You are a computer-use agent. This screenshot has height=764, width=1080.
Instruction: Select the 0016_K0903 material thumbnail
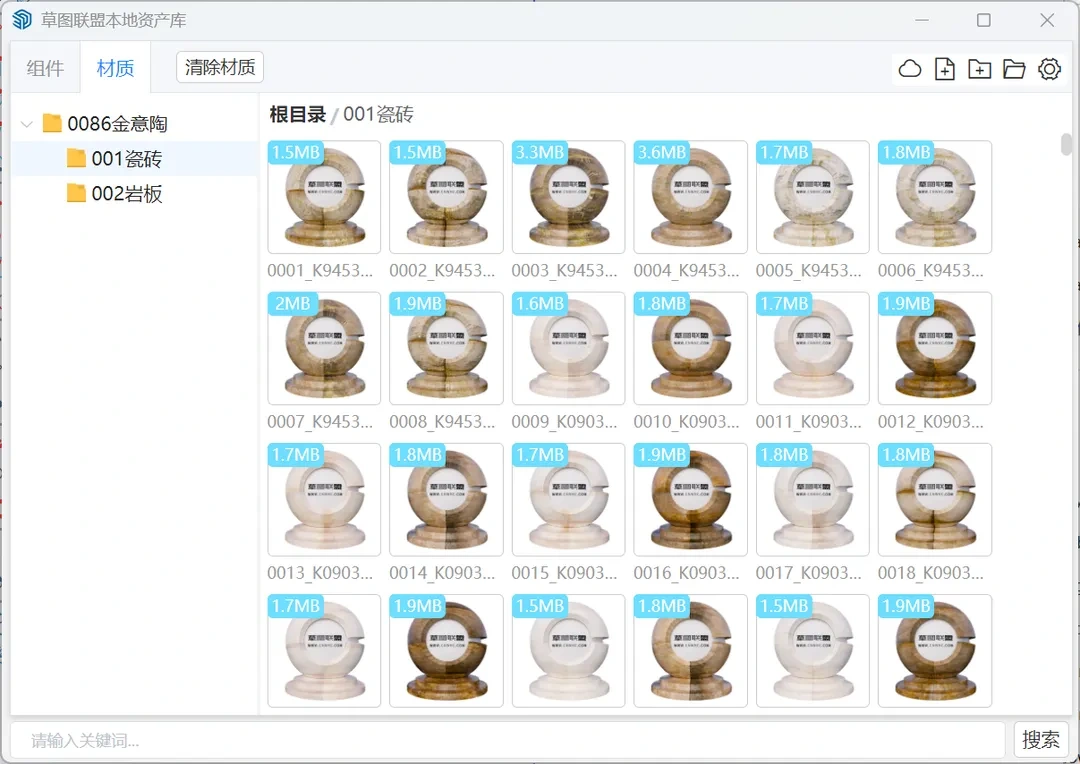[690, 499]
